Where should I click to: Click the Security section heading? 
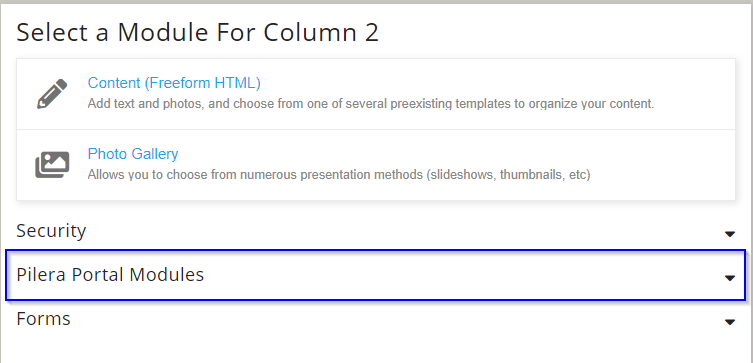pos(51,231)
